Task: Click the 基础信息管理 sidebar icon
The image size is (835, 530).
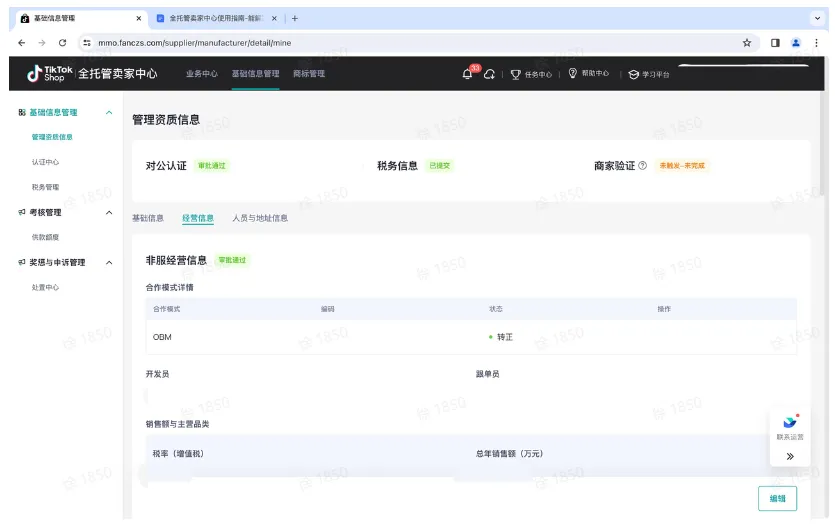Action: (22, 112)
